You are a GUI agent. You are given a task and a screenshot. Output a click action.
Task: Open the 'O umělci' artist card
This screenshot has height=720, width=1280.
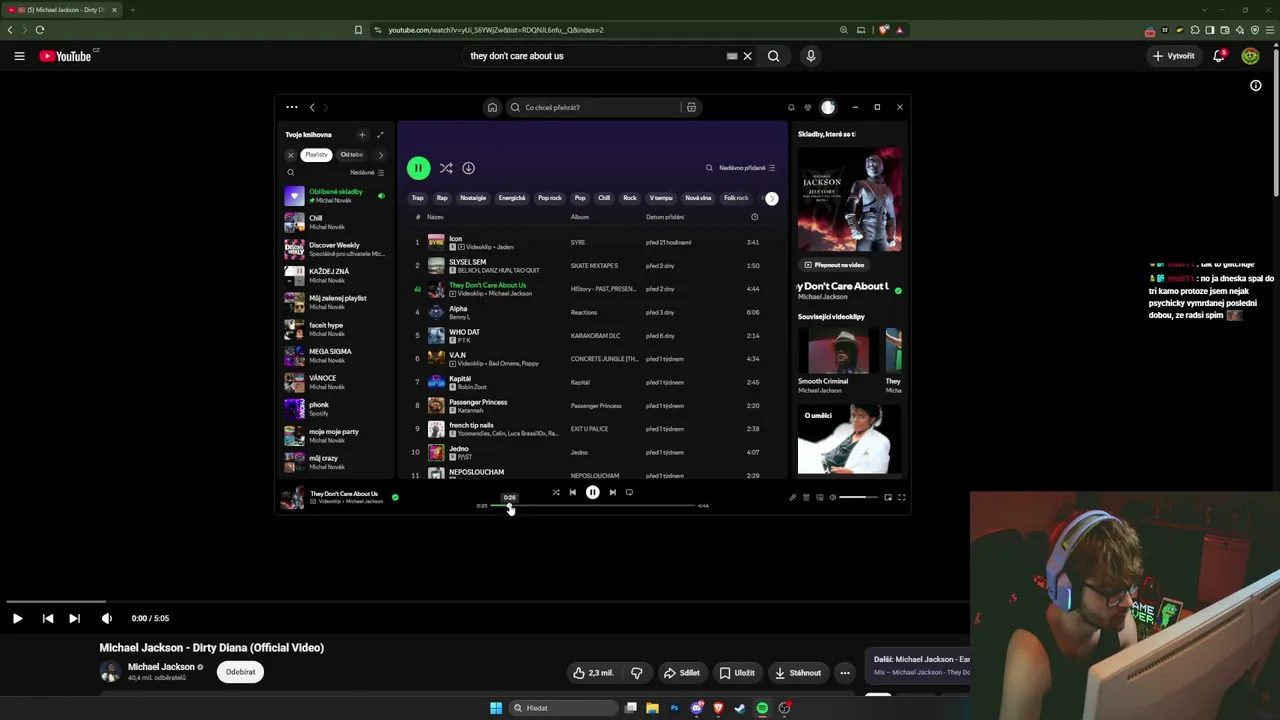point(849,438)
